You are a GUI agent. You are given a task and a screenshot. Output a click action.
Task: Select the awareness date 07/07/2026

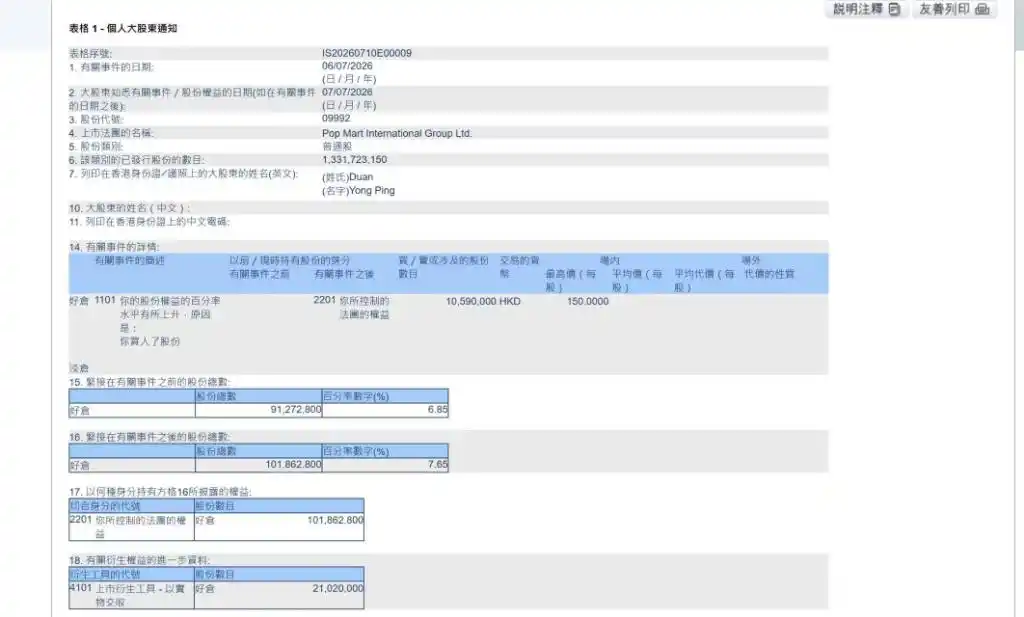[347, 92]
